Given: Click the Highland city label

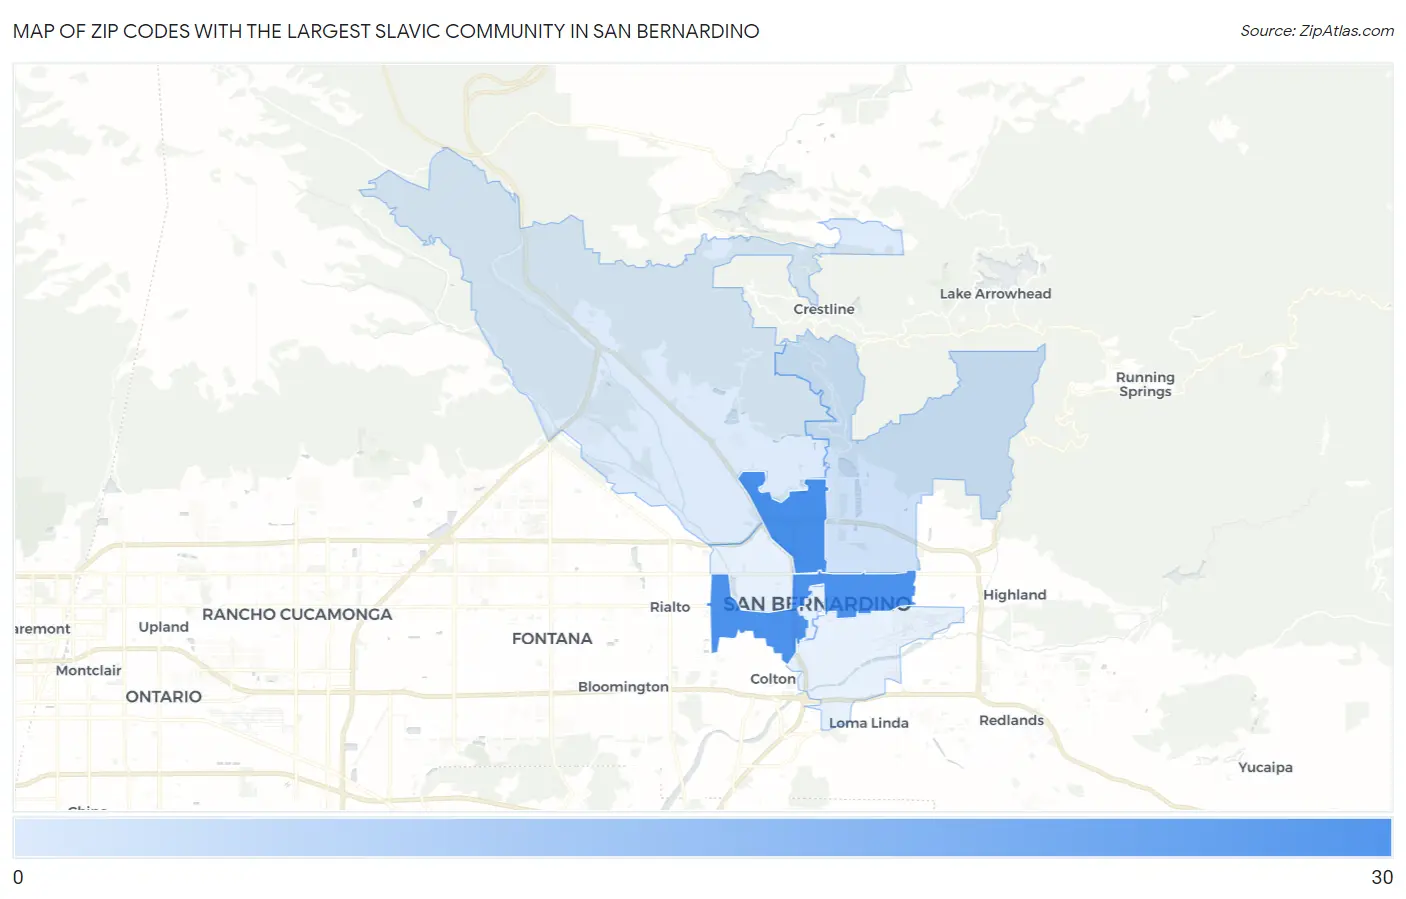Looking at the screenshot, I should pyautogui.click(x=1014, y=595).
